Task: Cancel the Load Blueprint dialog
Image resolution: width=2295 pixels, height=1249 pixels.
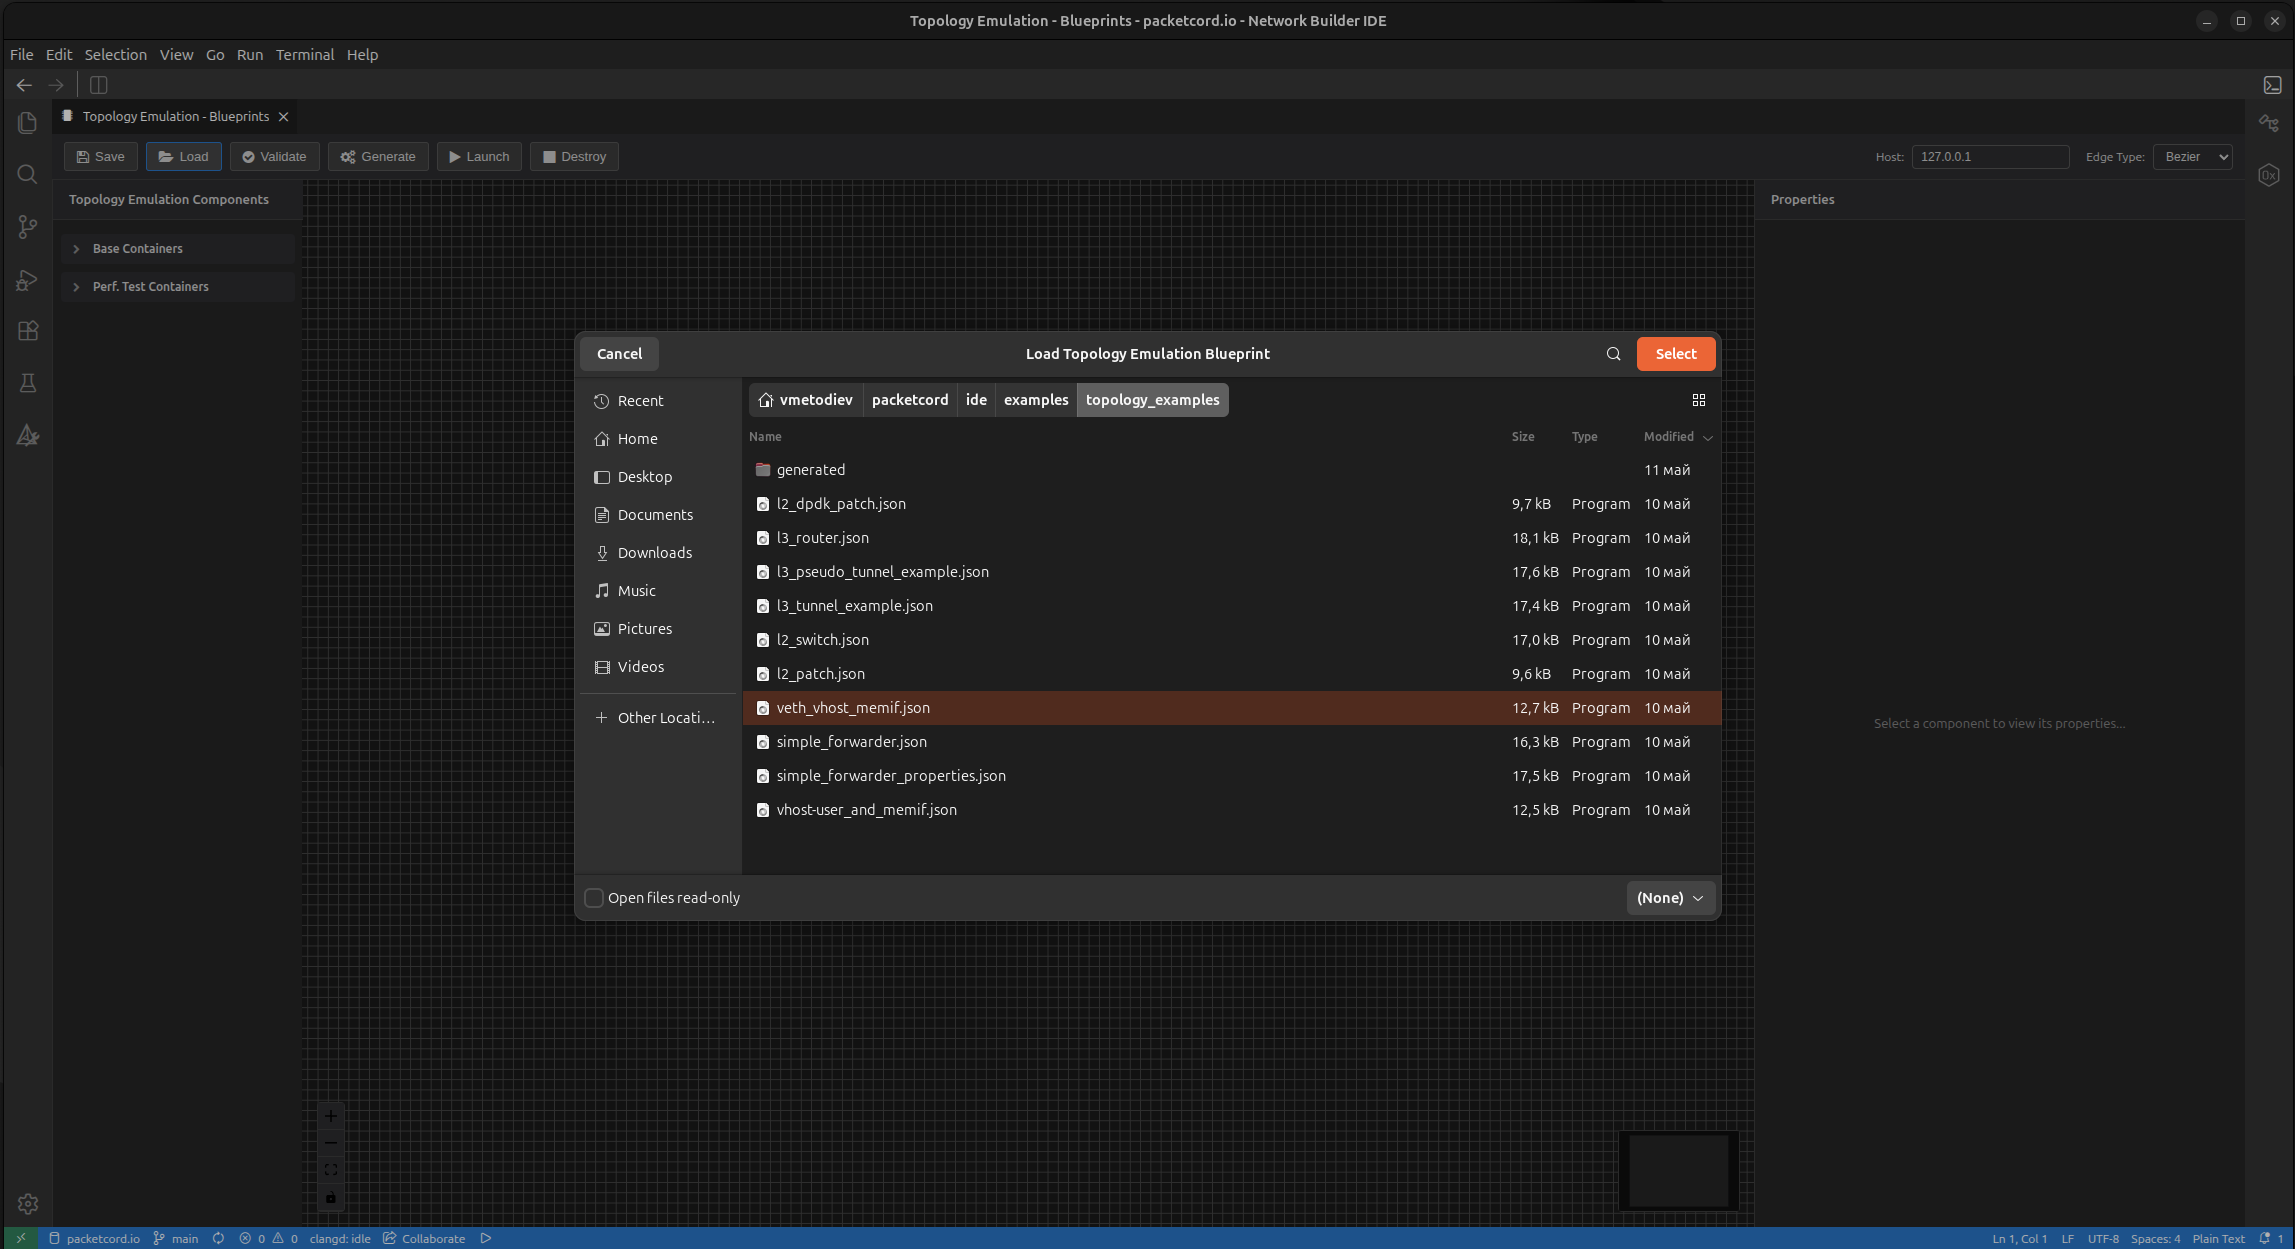Action: point(619,354)
